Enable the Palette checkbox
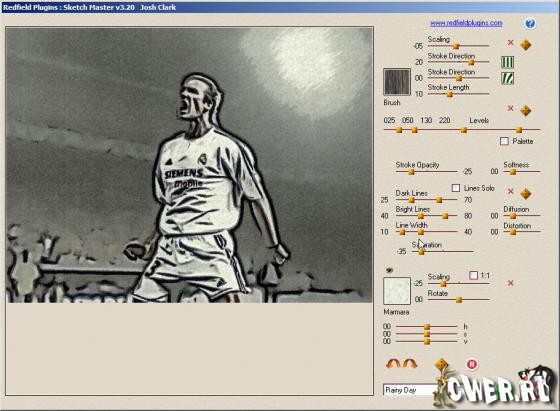 pyautogui.click(x=504, y=141)
